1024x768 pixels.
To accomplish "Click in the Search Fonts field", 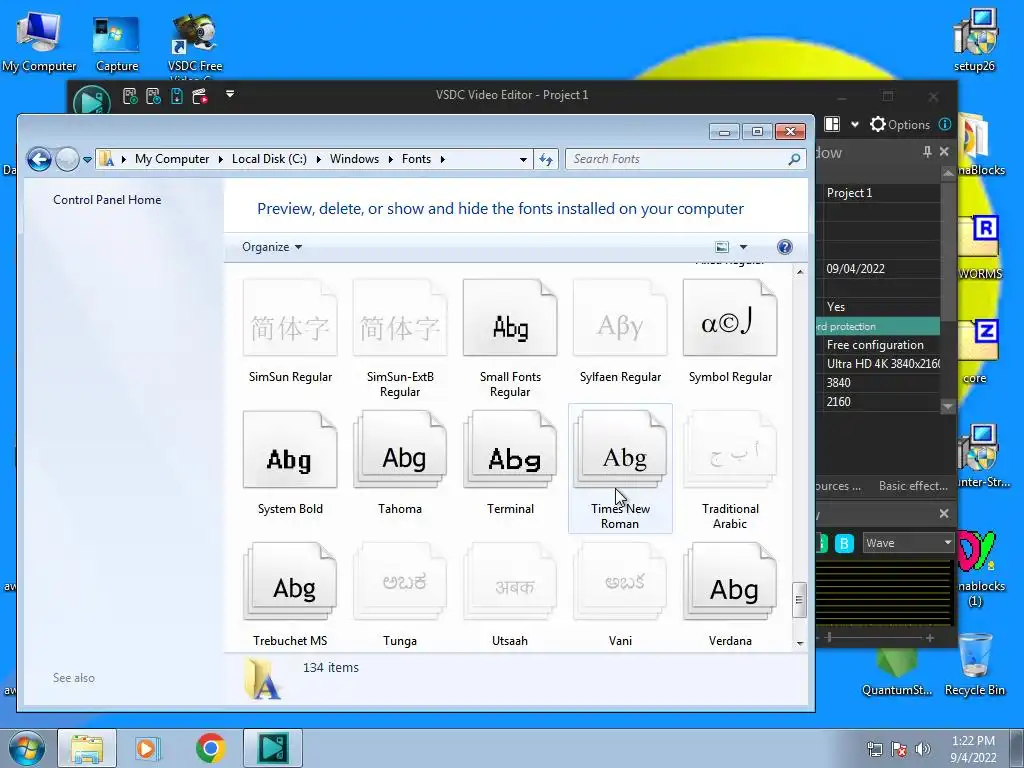I will [676, 159].
